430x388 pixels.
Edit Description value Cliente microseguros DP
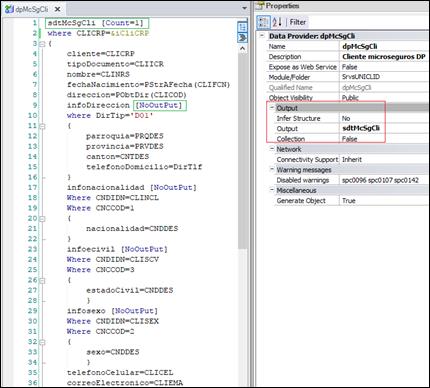[384, 57]
